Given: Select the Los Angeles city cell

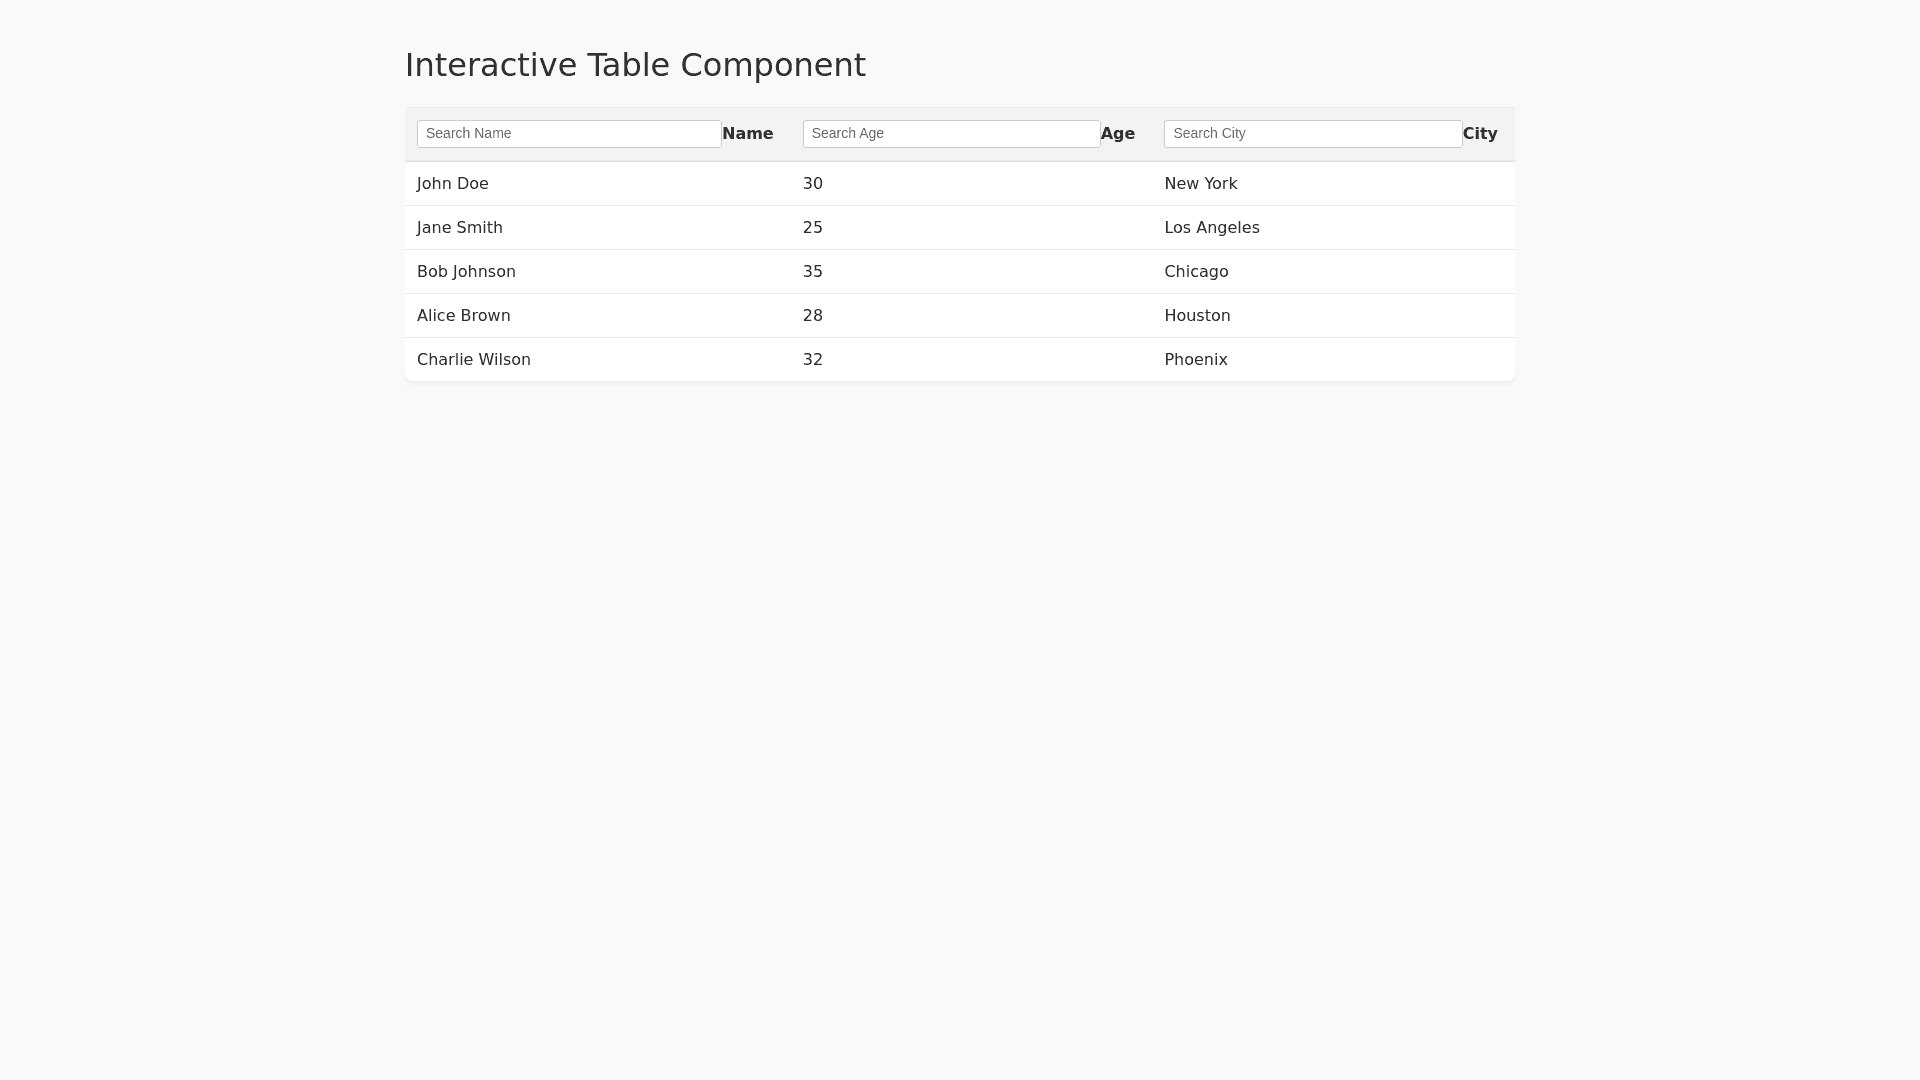Looking at the screenshot, I should [1211, 228].
